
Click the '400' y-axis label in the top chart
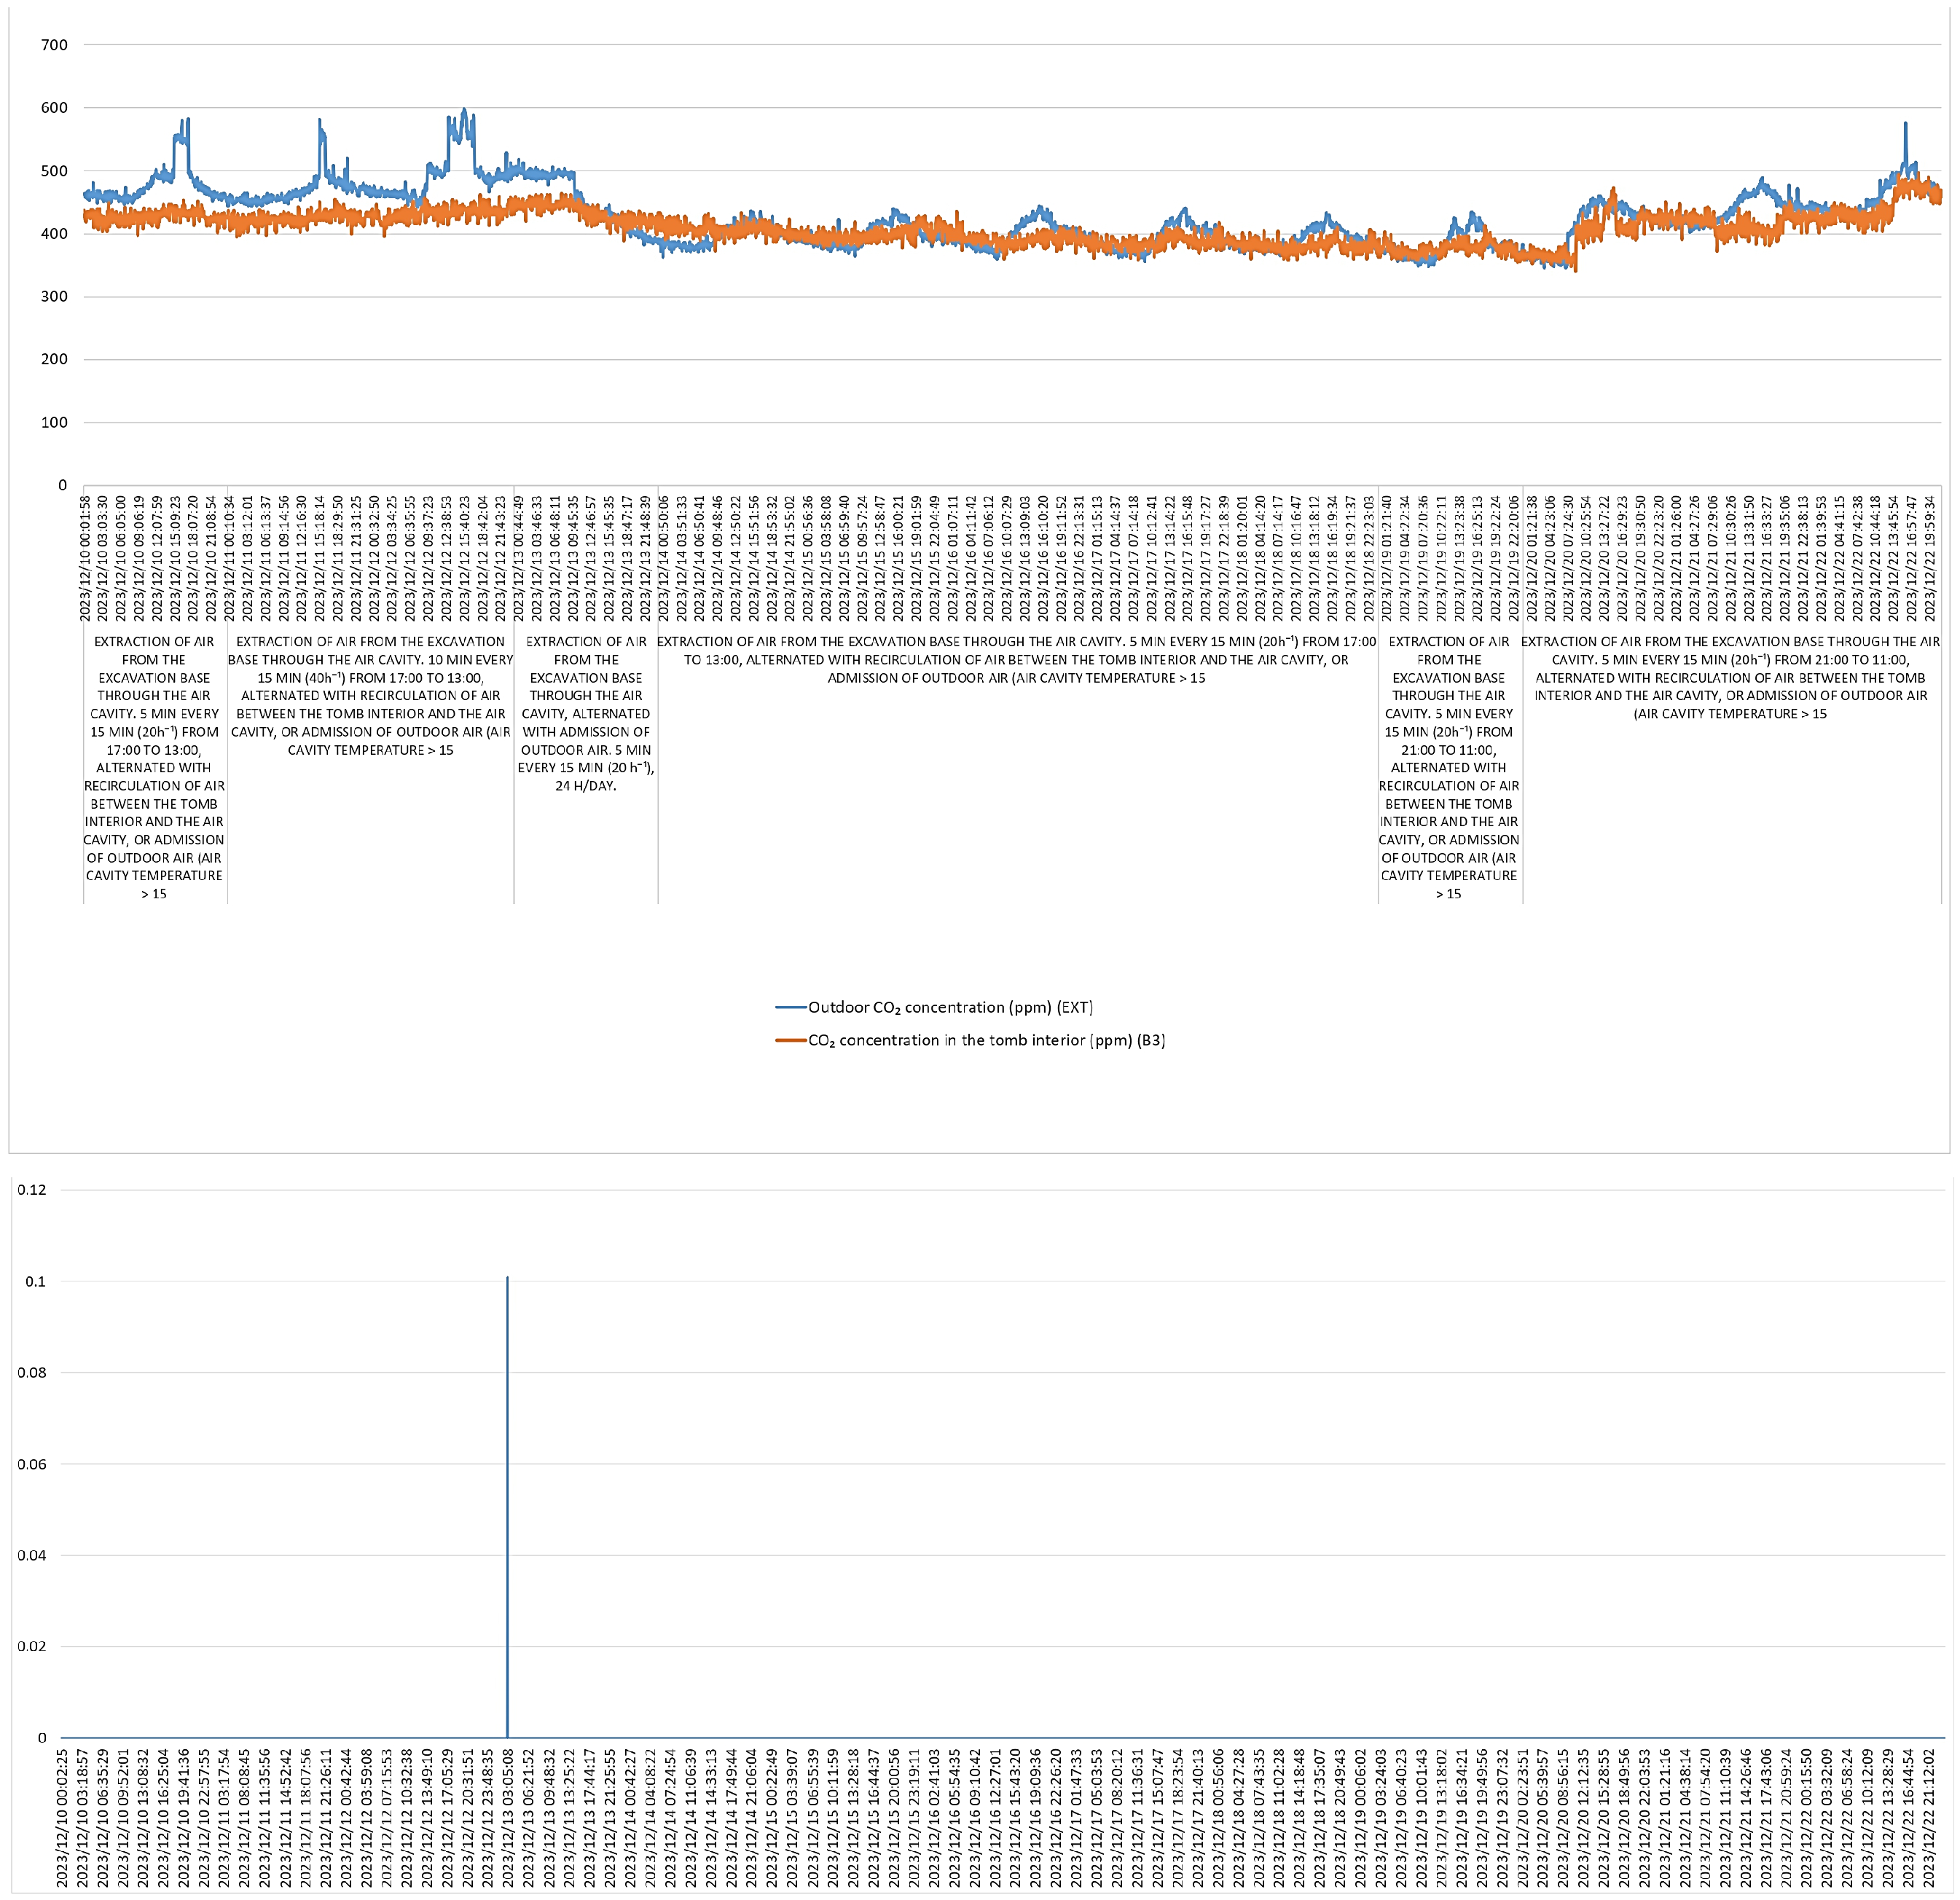[54, 234]
